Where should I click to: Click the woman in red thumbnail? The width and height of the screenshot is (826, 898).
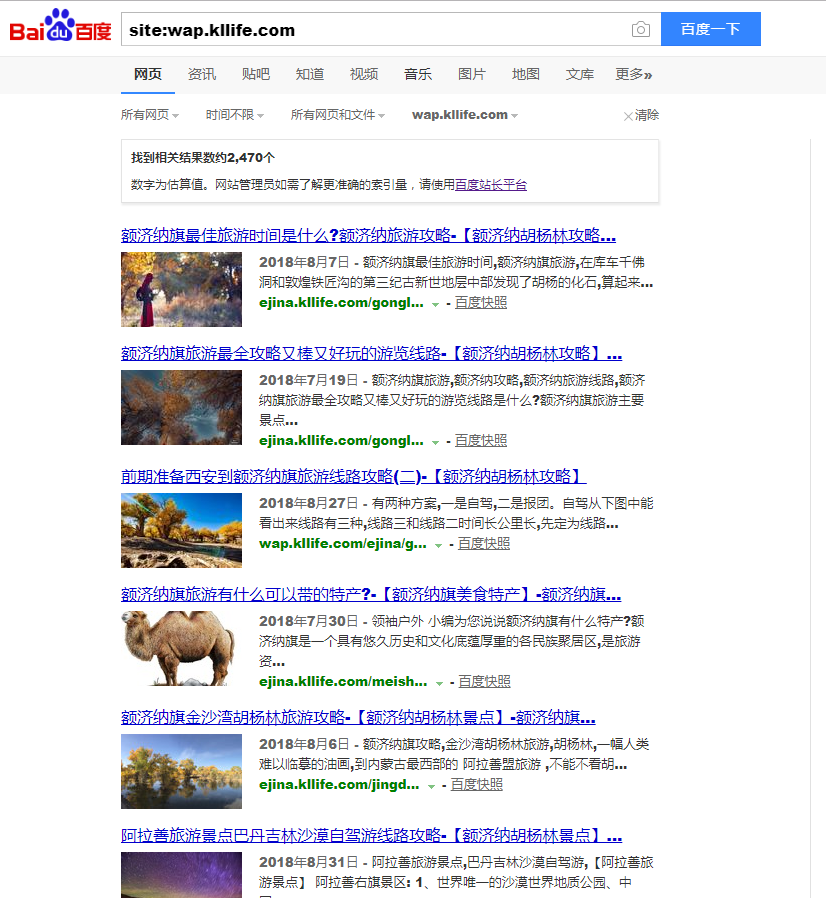(x=181, y=289)
